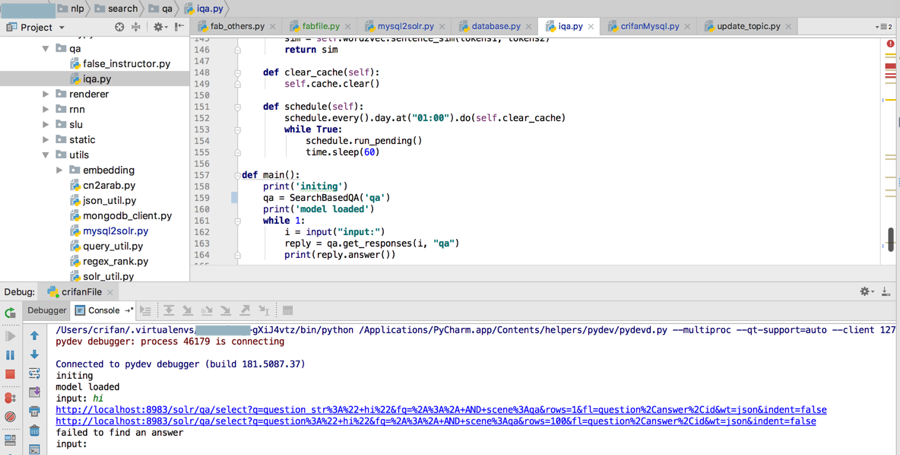Toggle soft-wrap in console output
Screen dimensions: 900x455
pos(34,374)
